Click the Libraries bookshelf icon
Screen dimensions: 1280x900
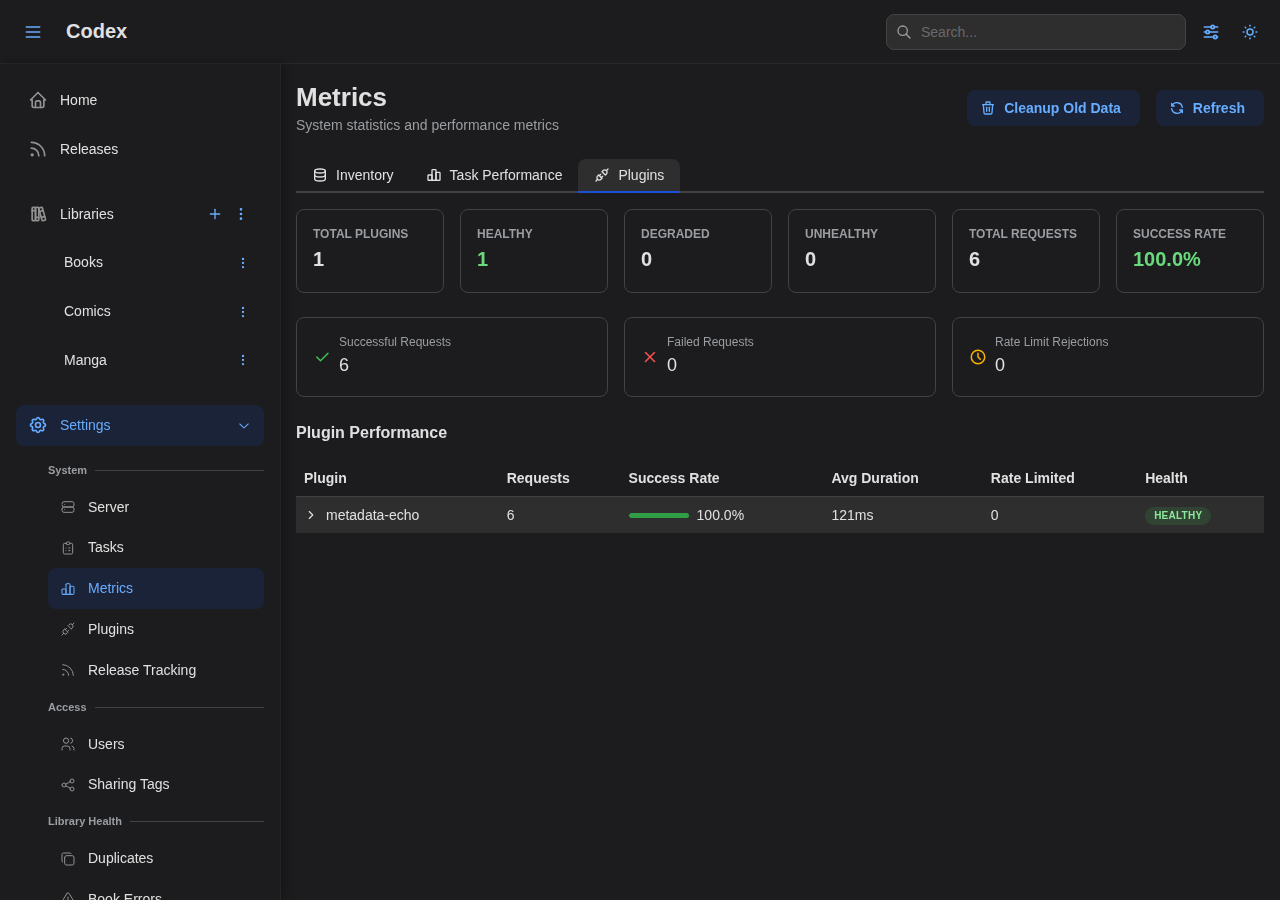pyautogui.click(x=38, y=214)
